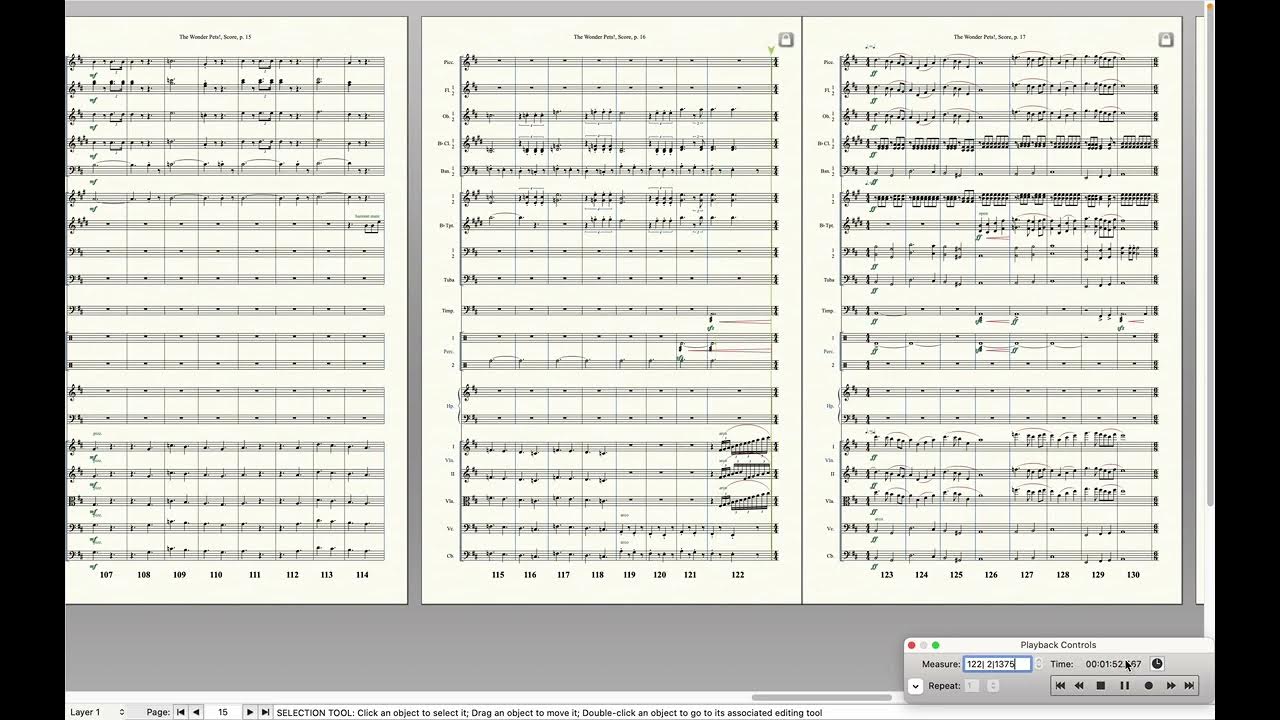Click the Measure stepper arrows
The width and height of the screenshot is (1280, 720).
1038,664
